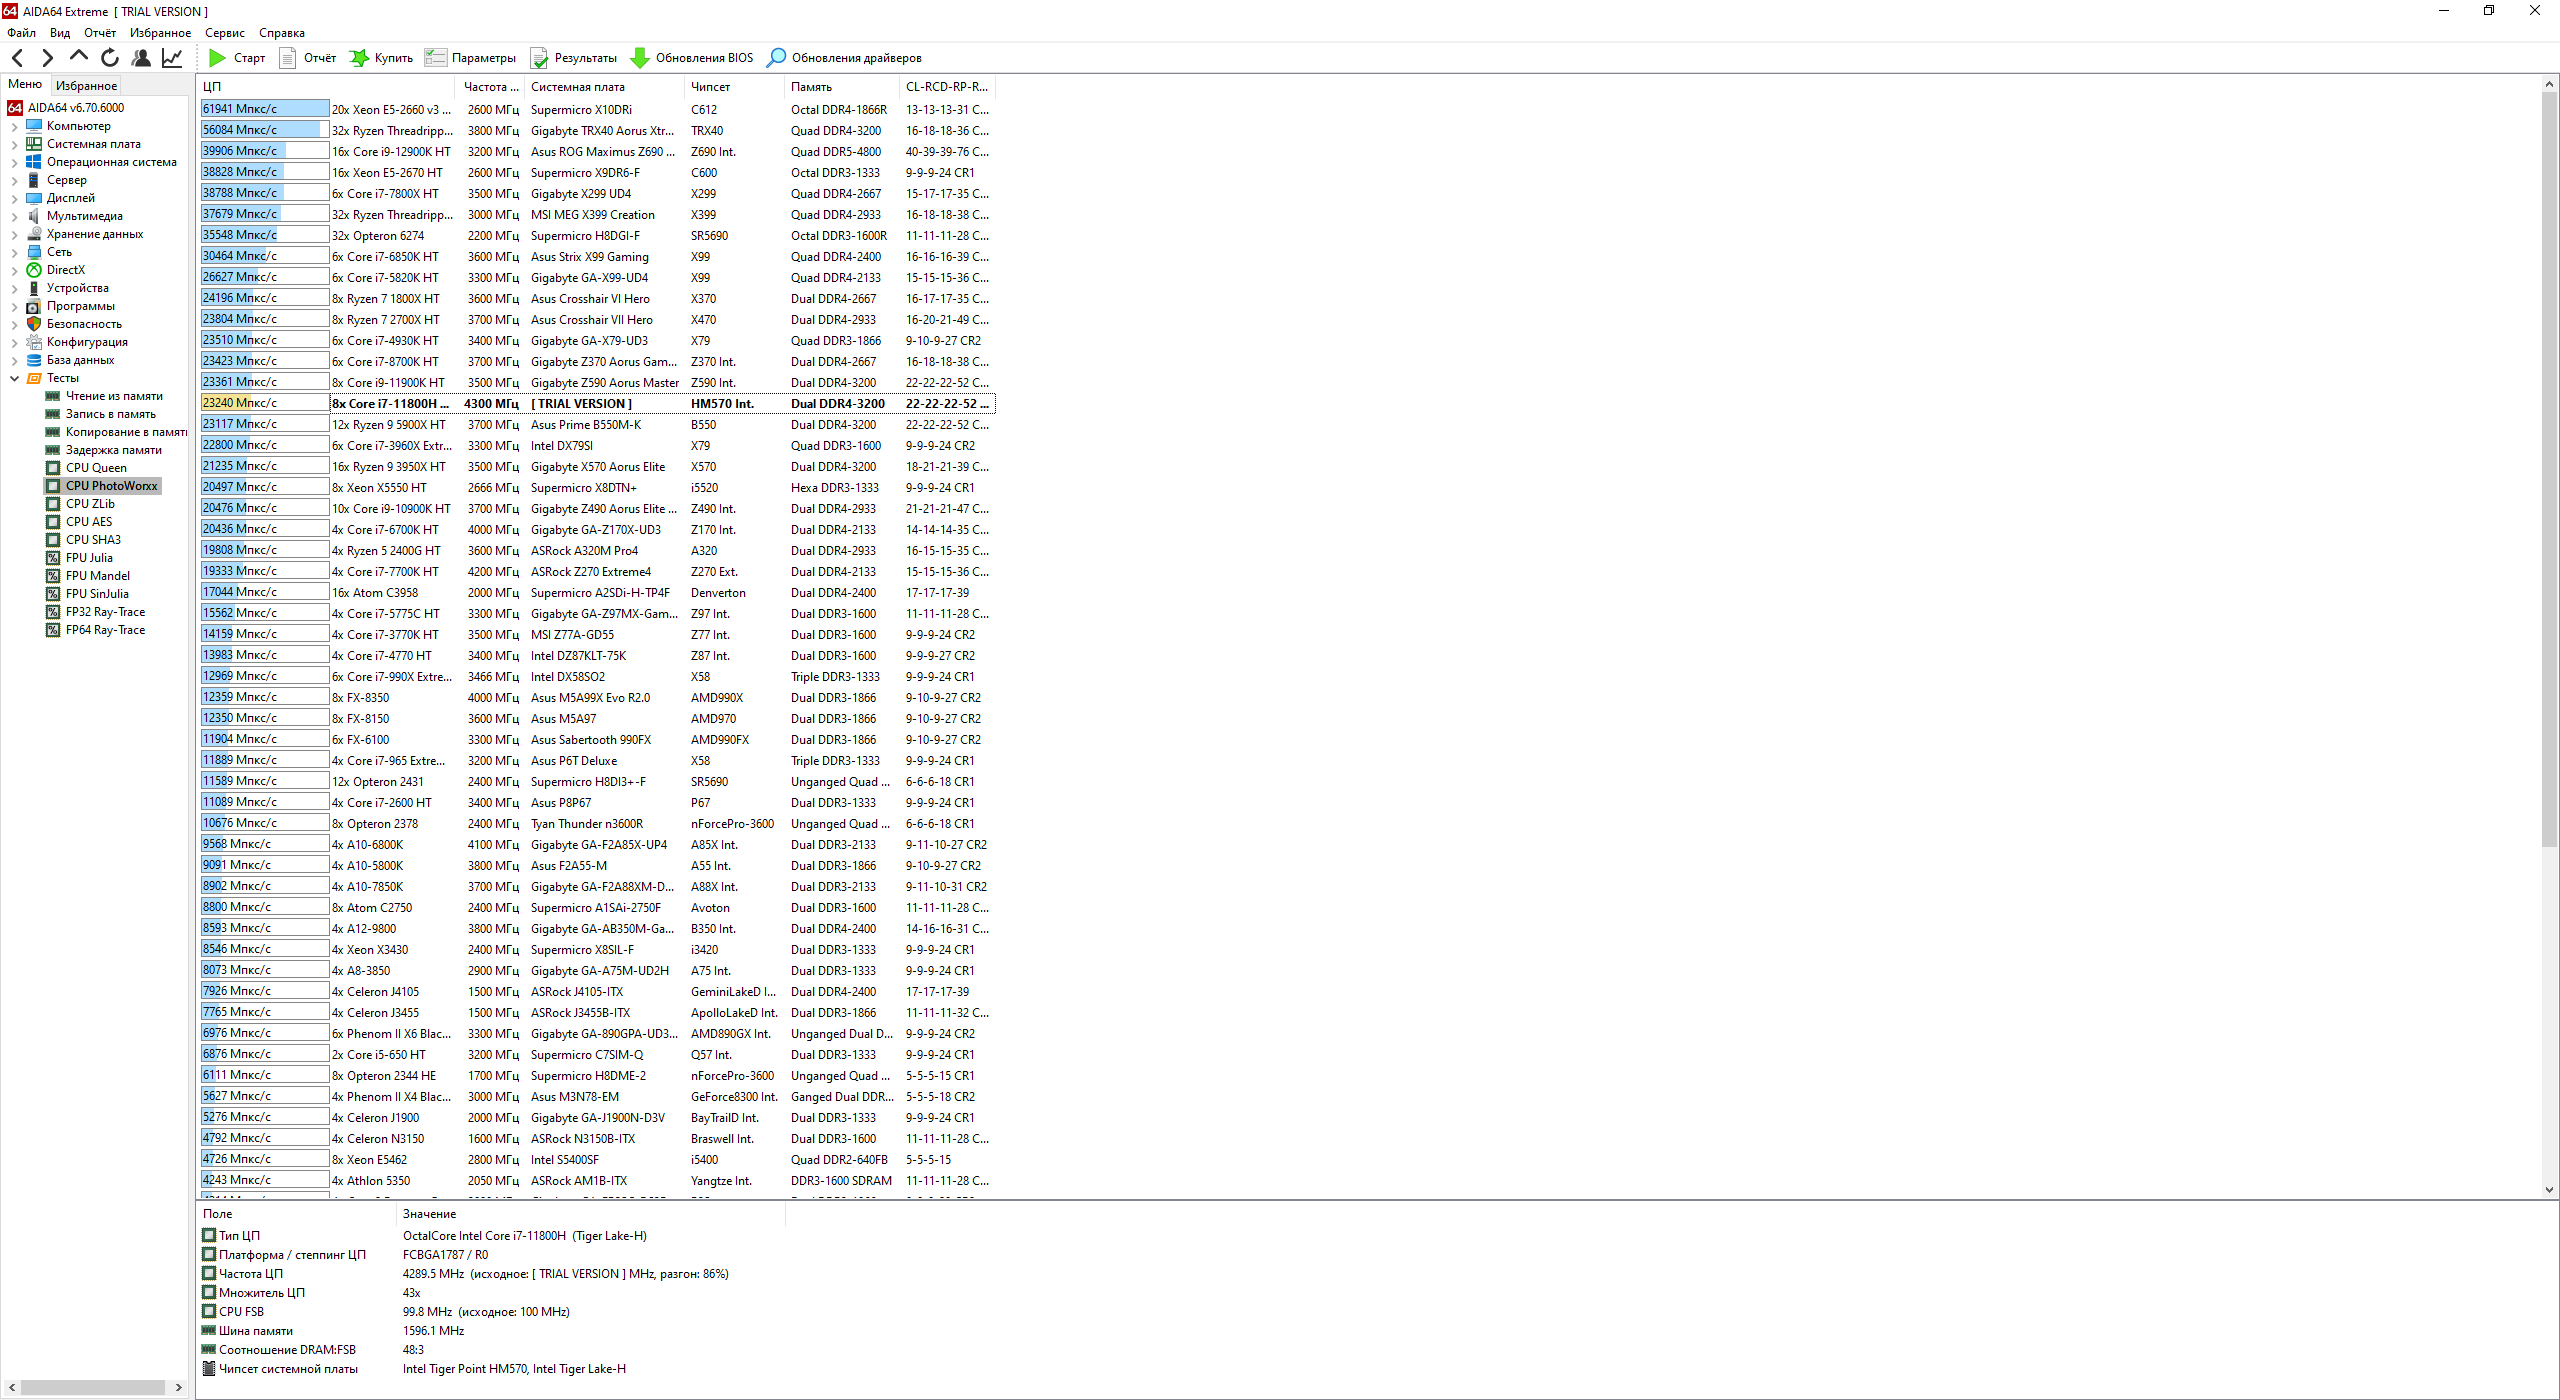Select the DirectX tree item
The image size is (2560, 1400).
(65, 270)
